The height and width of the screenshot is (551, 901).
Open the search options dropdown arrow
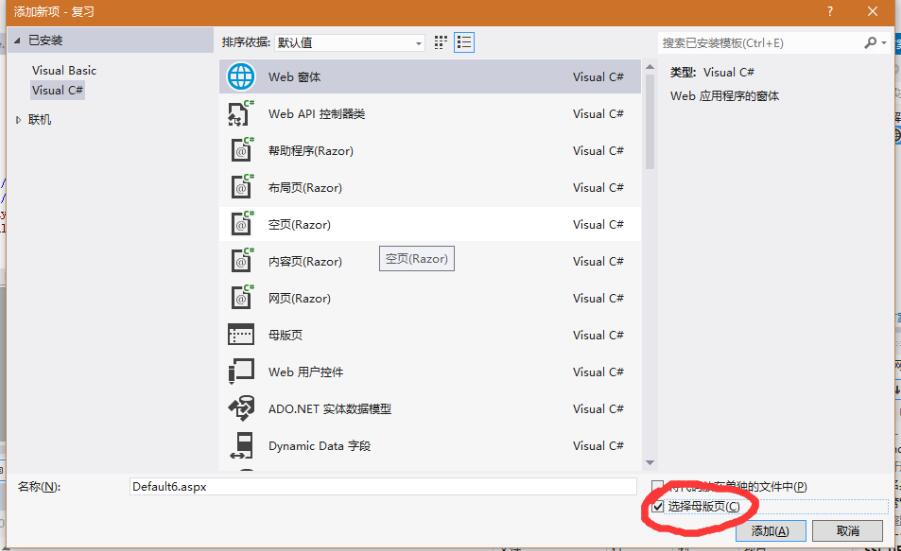tap(884, 43)
